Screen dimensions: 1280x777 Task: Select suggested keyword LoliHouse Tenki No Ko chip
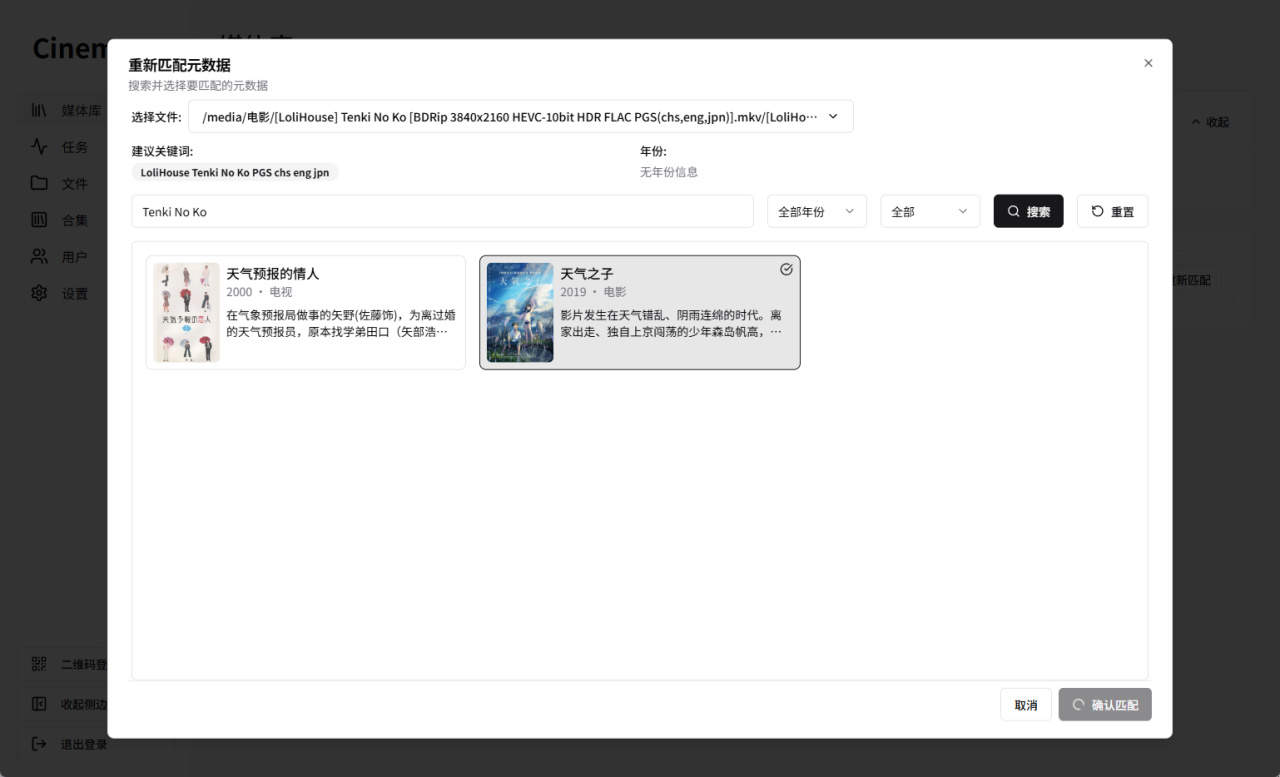pos(235,172)
